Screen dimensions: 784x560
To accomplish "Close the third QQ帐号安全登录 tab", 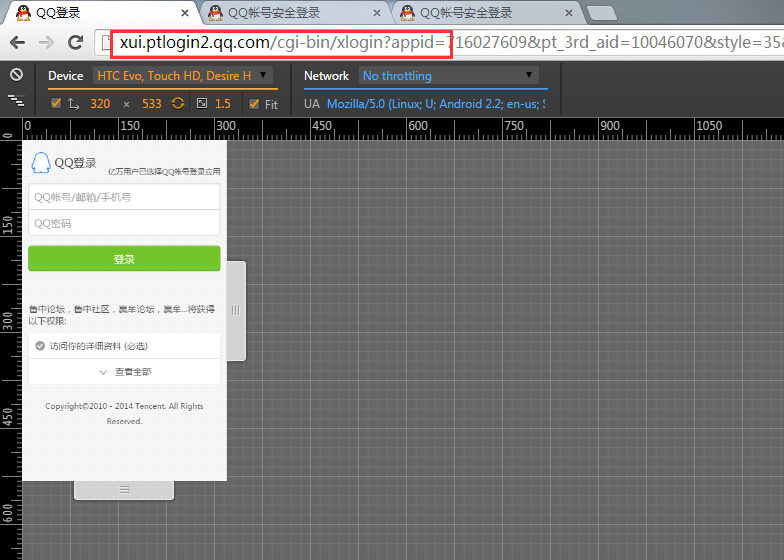I will (x=568, y=13).
